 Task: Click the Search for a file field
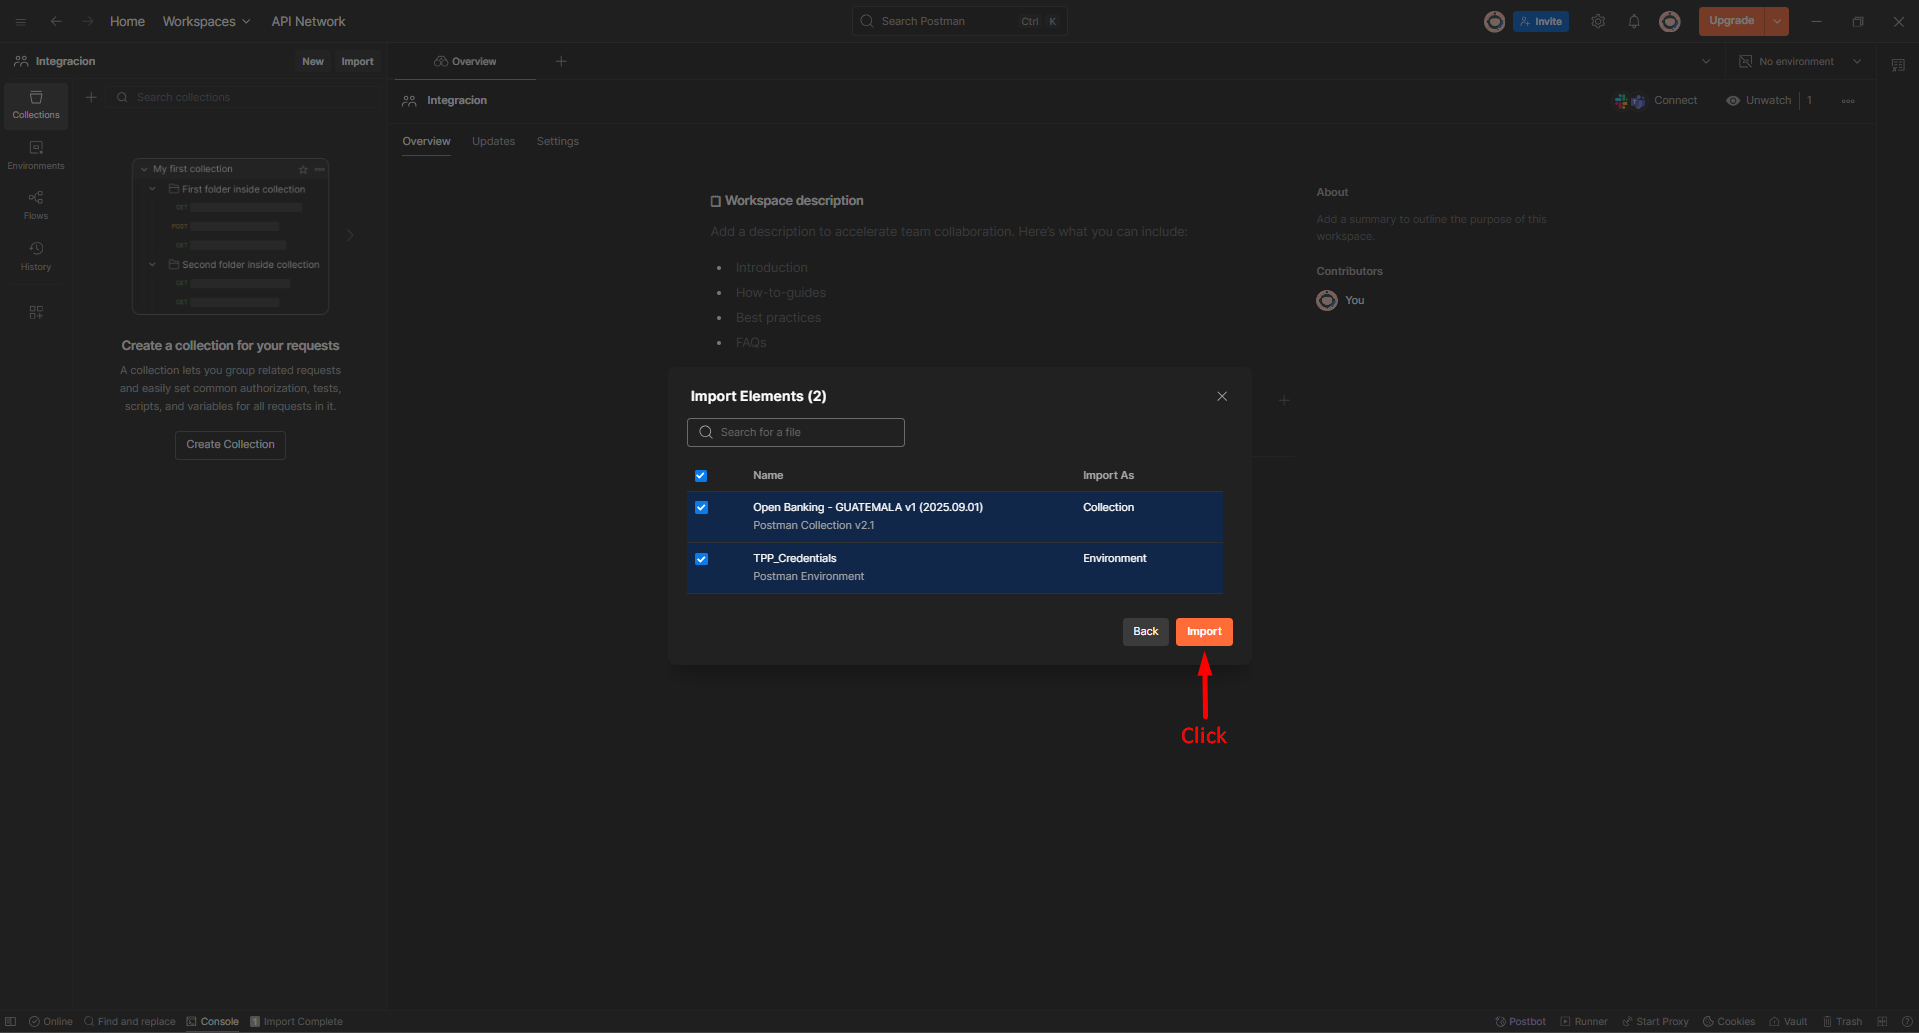coord(796,432)
